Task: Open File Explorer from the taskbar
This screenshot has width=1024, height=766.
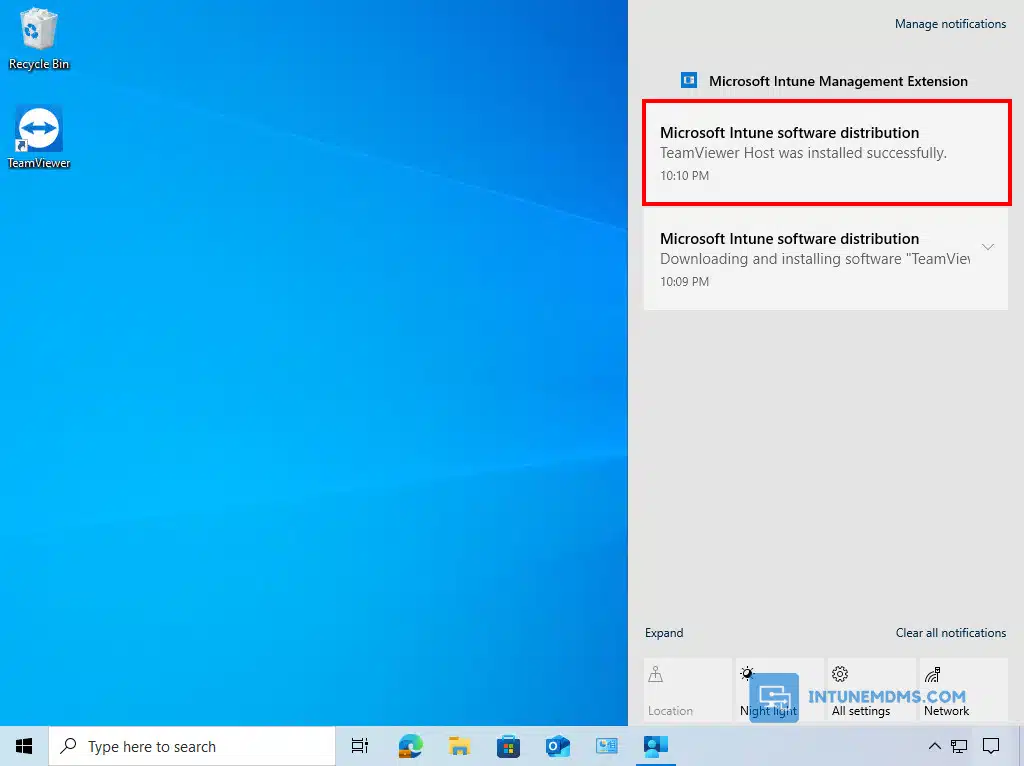Action: pos(460,746)
